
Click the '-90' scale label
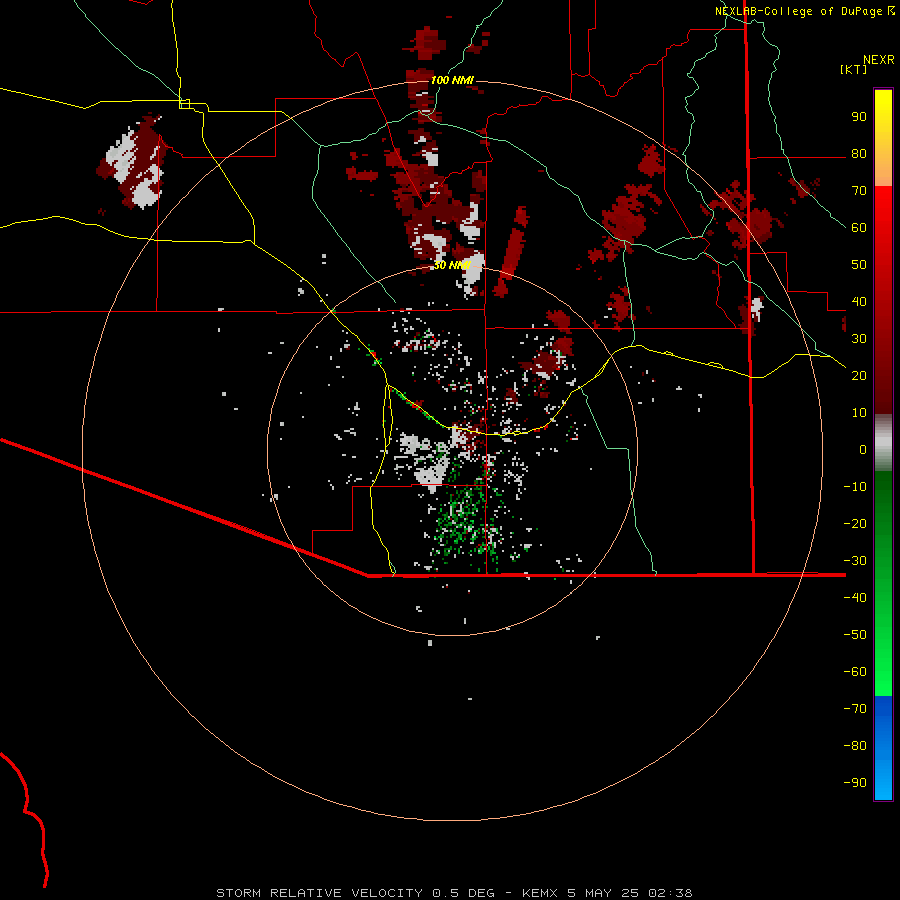tap(855, 783)
